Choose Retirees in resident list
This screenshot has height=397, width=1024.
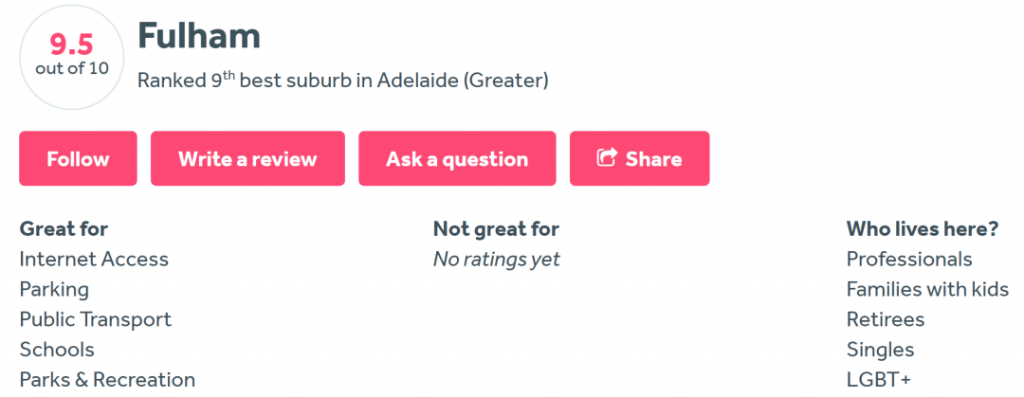[x=886, y=319]
